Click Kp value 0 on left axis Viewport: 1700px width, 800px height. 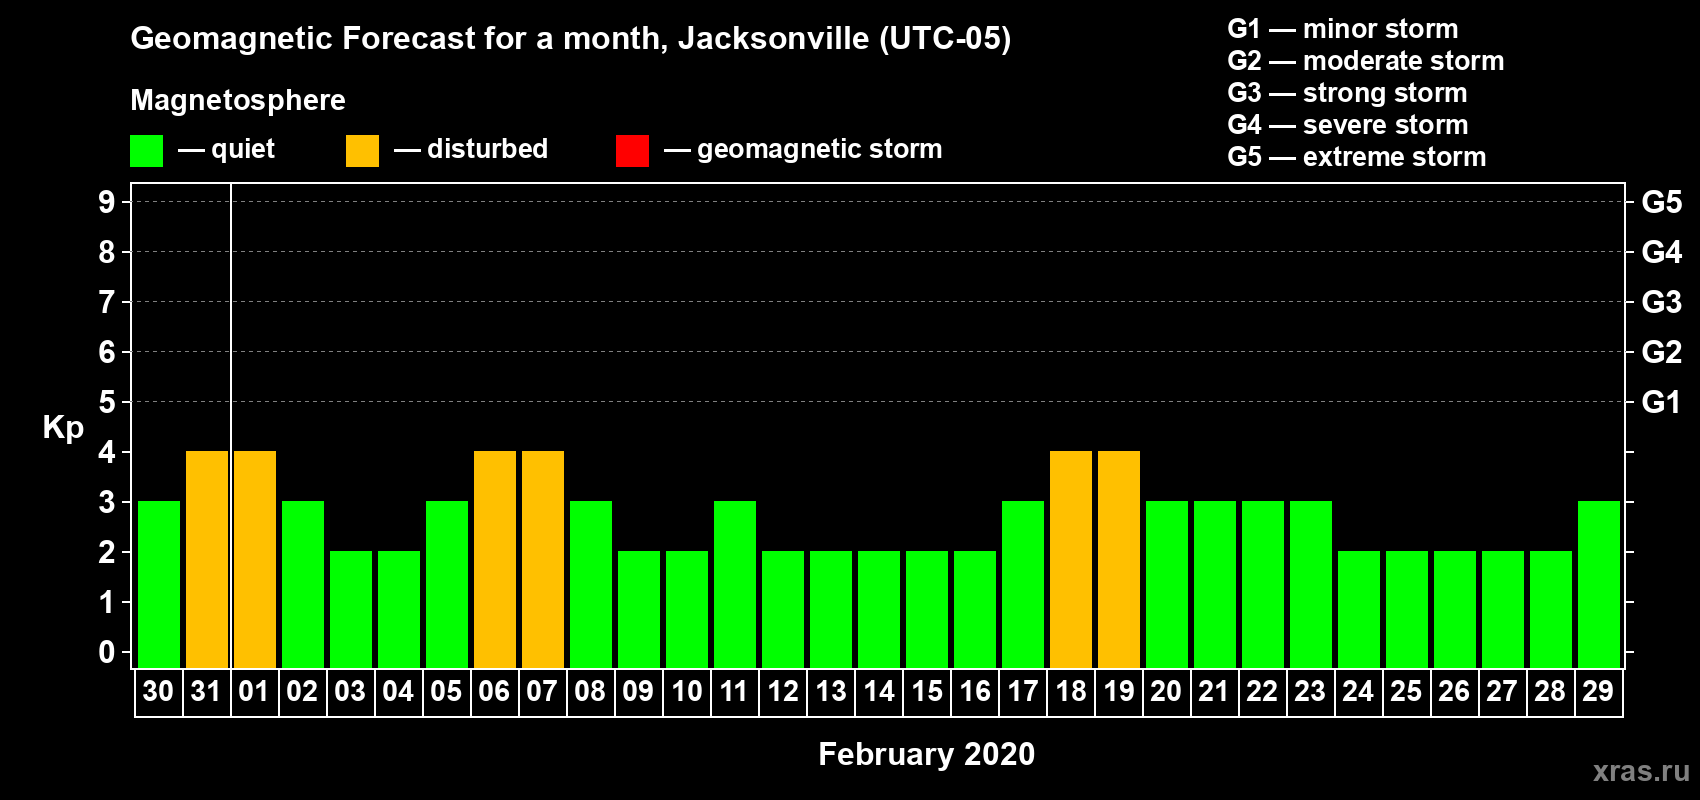pyautogui.click(x=107, y=652)
